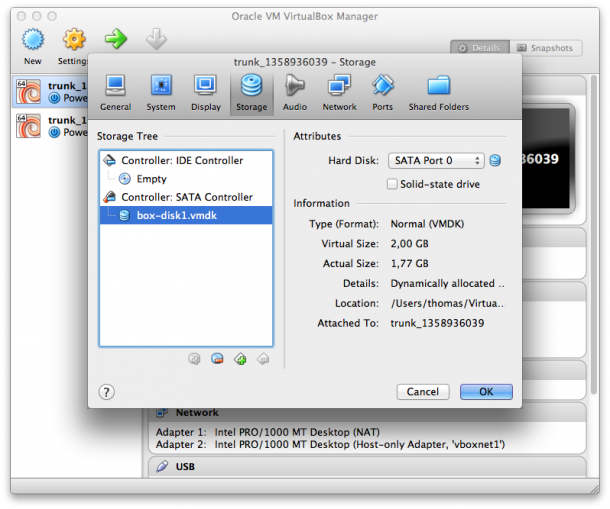
Task: Click the Network section icon in details
Action: pos(162,413)
